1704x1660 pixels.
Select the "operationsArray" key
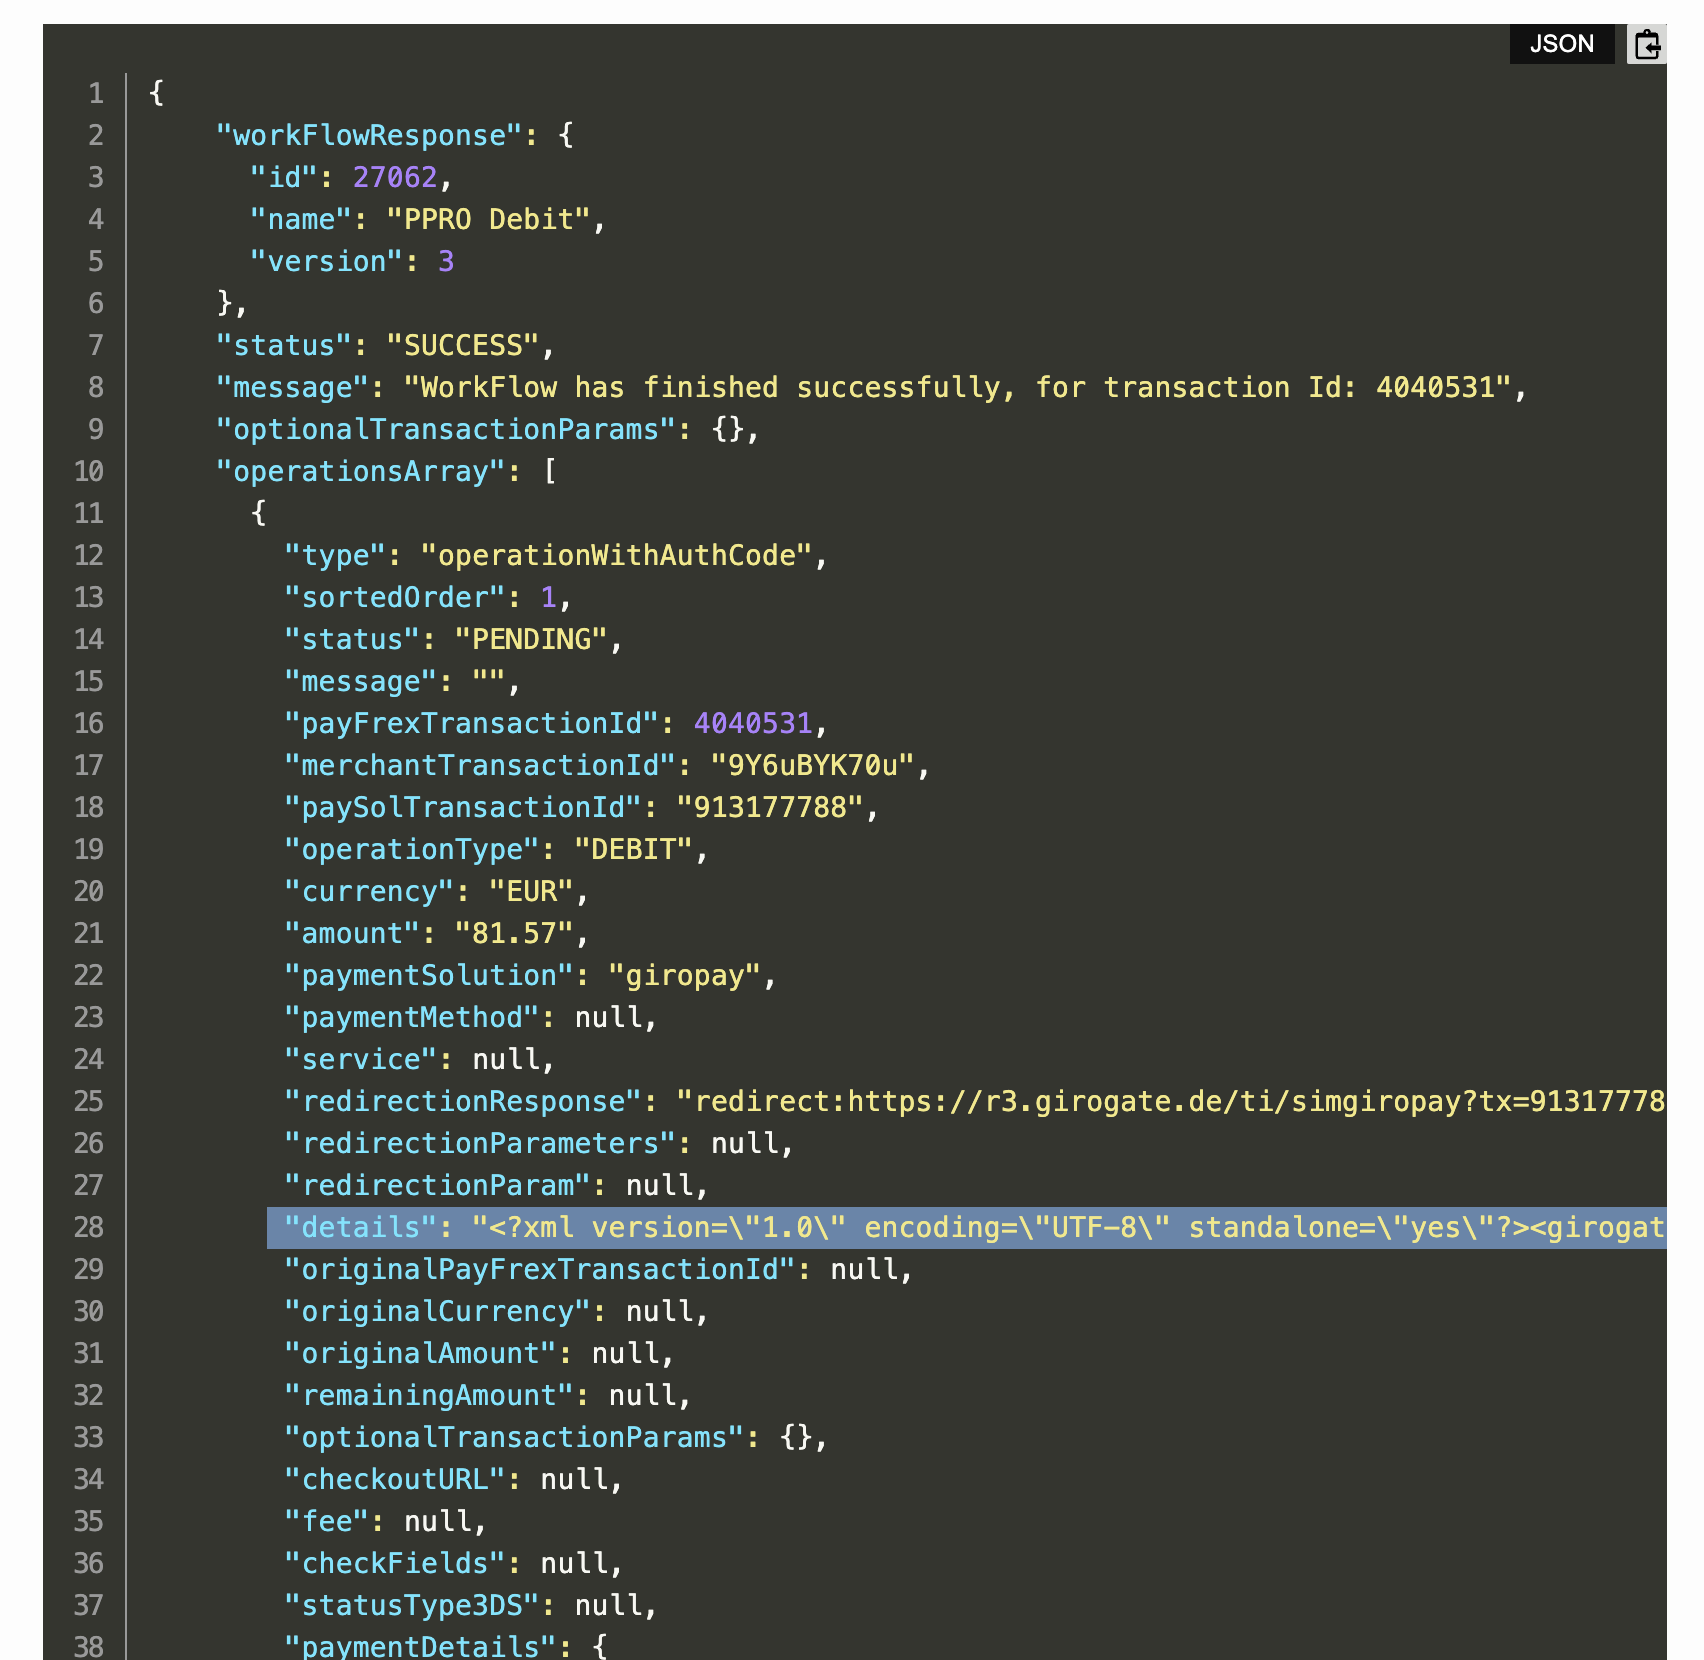pos(361,471)
